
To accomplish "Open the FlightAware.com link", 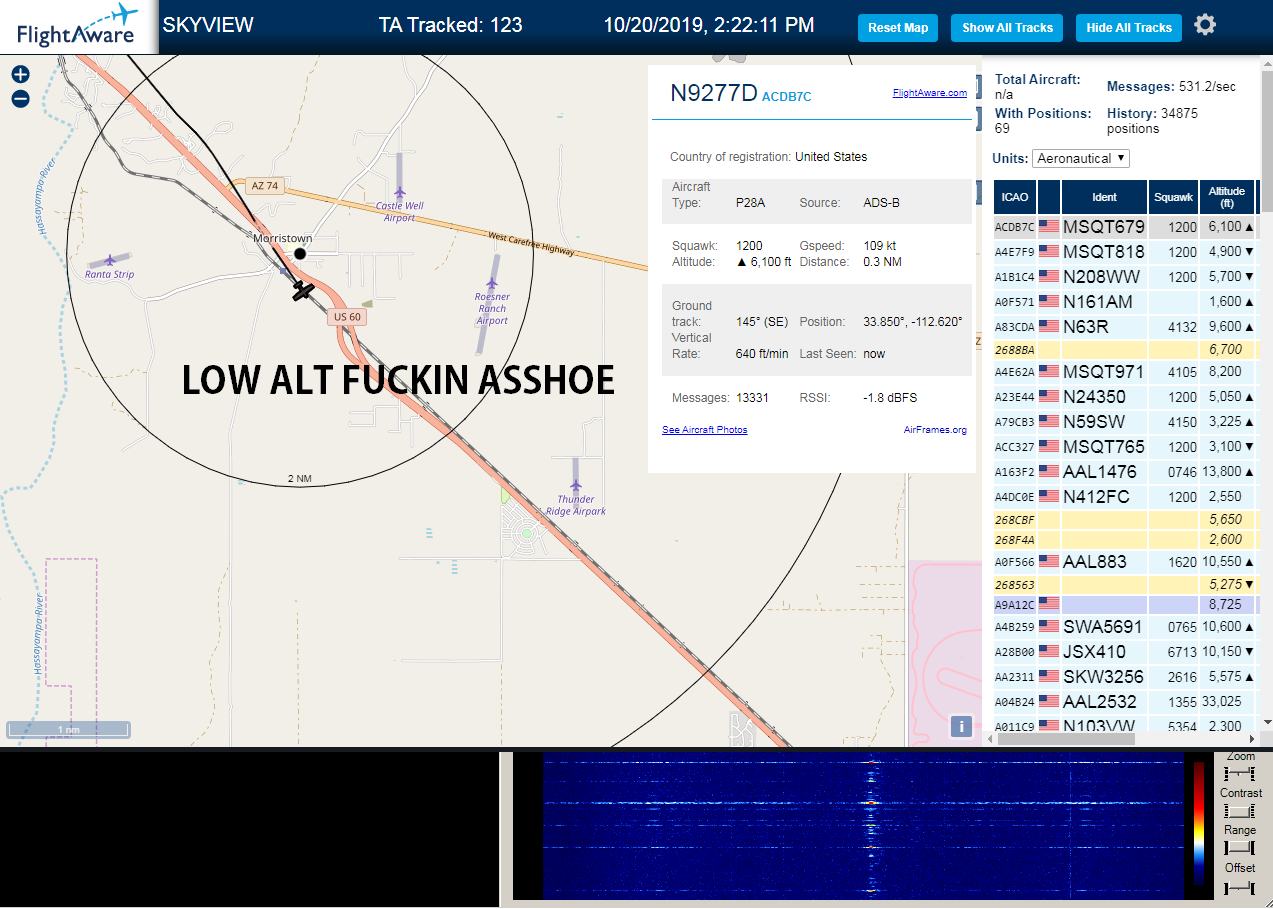I will 930,93.
